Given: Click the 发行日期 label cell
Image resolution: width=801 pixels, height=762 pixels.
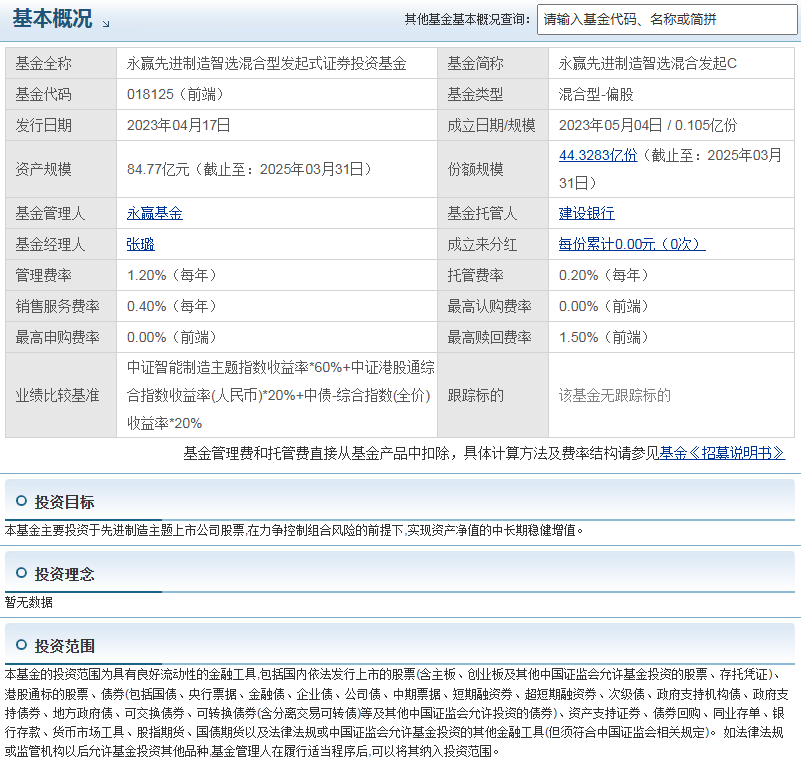Looking at the screenshot, I should [x=61, y=125].
